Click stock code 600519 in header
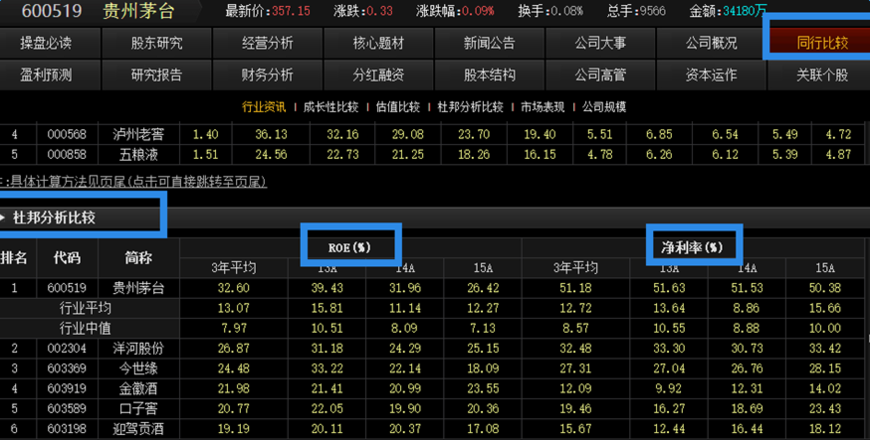Viewport: 870px width, 440px height. 52,11
